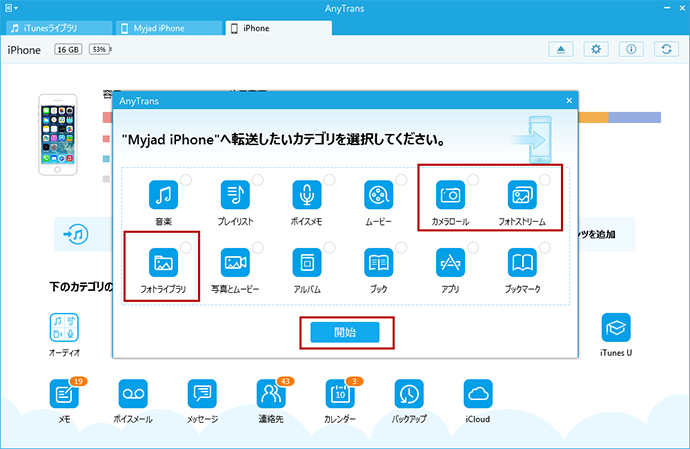Tick the radio circle for フォトストリーム

click(x=545, y=180)
